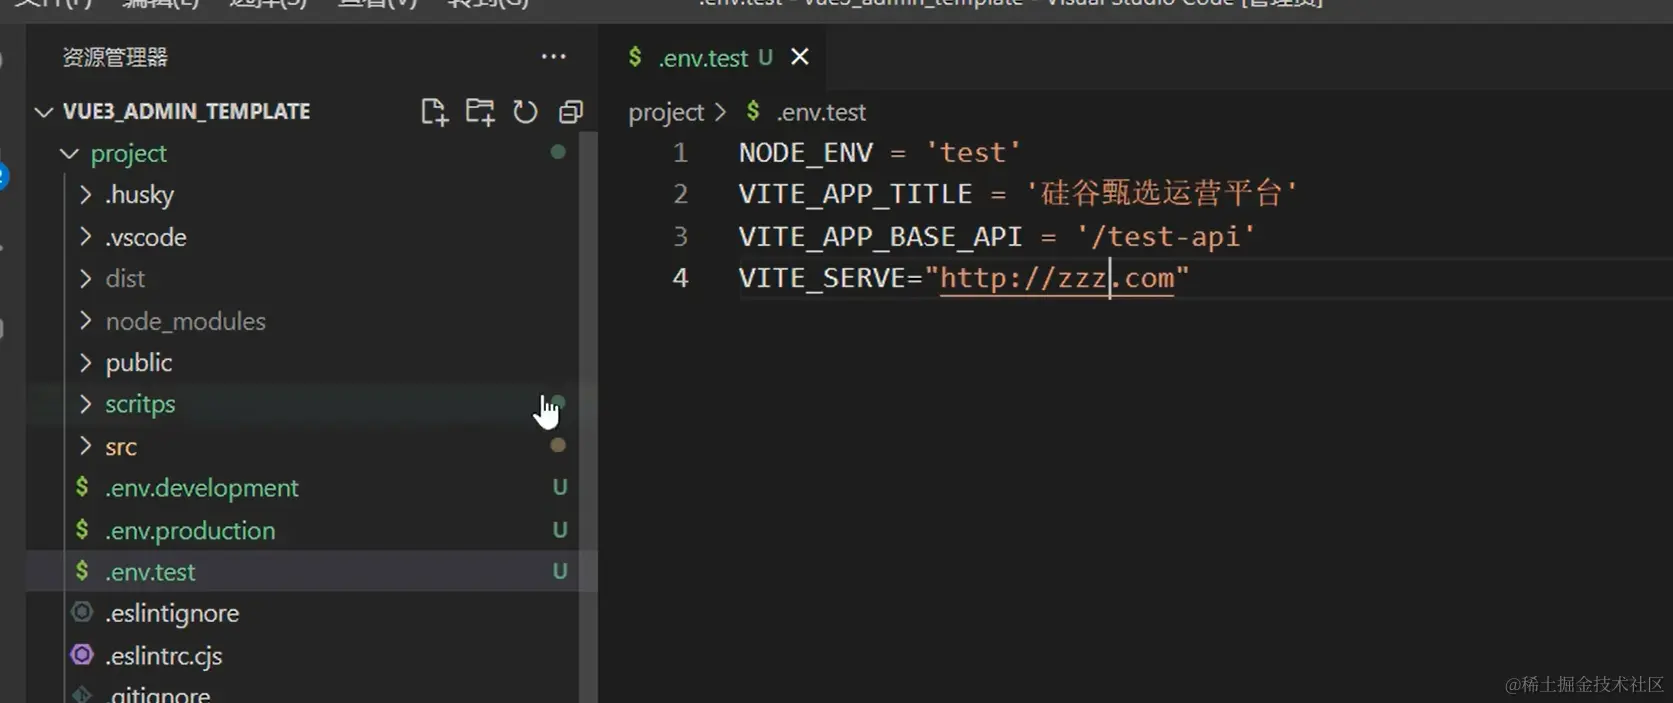1673x703 pixels.
Task: Collapse all folders with the collapse icon
Action: (x=571, y=112)
